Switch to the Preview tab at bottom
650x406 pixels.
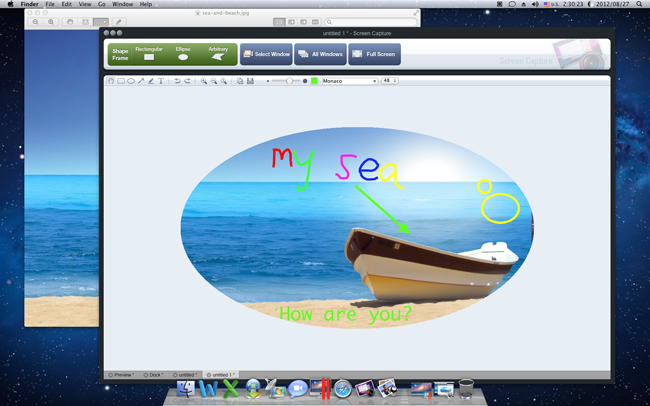[x=122, y=375]
